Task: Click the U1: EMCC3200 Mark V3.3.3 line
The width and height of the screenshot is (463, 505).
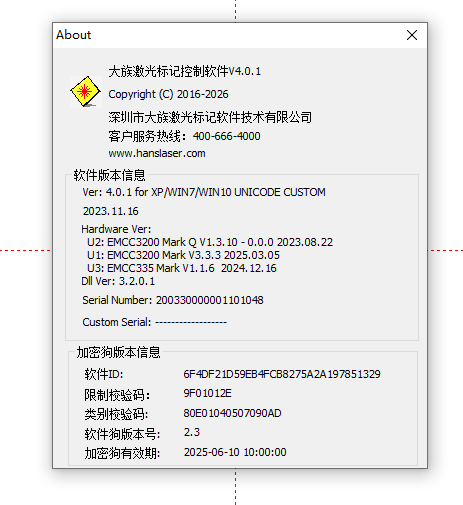Action: (183, 255)
